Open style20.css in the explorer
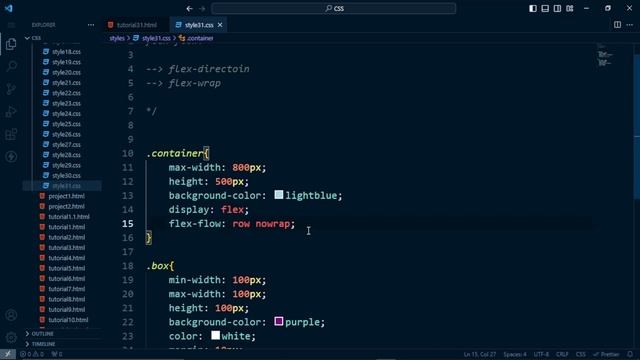Image resolution: width=640 pixels, height=360 pixels. coord(66,72)
